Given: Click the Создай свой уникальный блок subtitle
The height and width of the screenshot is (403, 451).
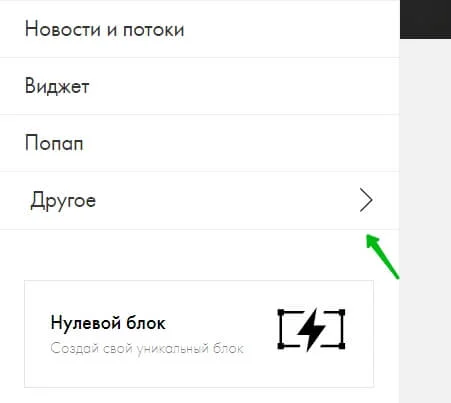Looking at the screenshot, I should (147, 349).
